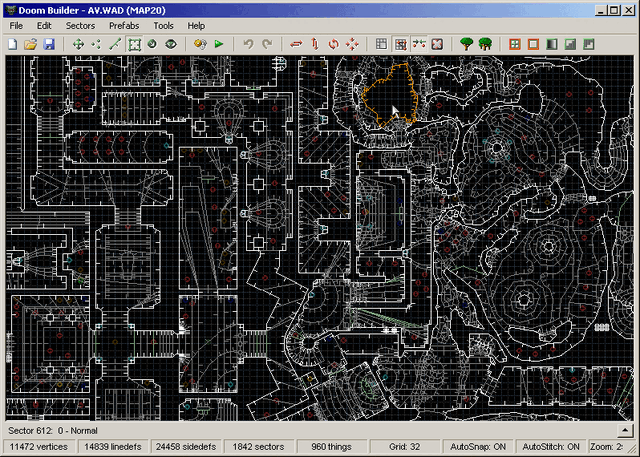
Task: Click the 'AutoSnap: ON' status indicator
Action: (478, 447)
